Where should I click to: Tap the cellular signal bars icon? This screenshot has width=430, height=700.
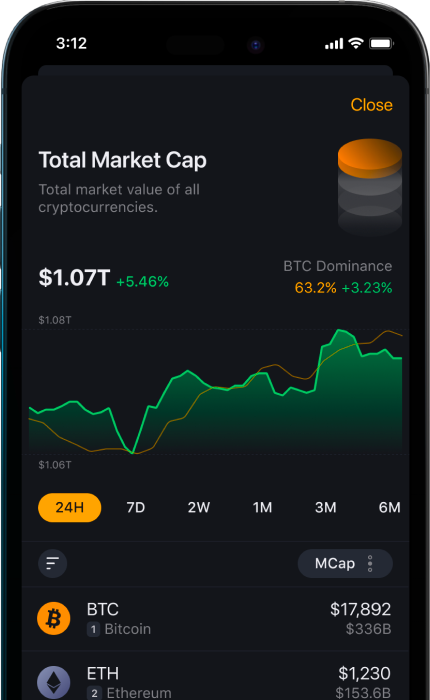pos(334,44)
